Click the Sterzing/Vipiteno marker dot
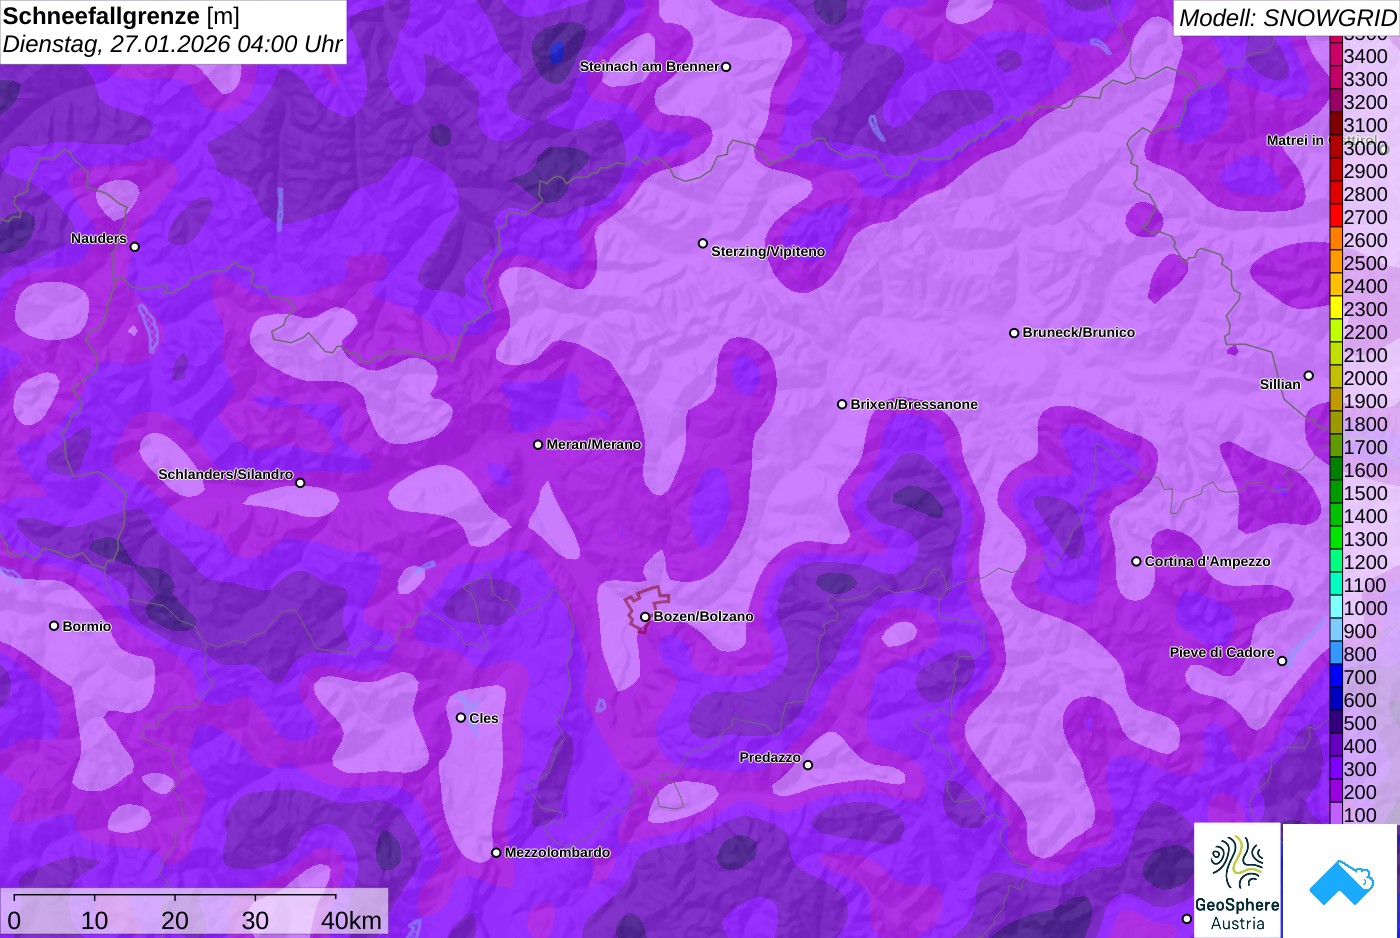The width and height of the screenshot is (1400, 938). (703, 243)
